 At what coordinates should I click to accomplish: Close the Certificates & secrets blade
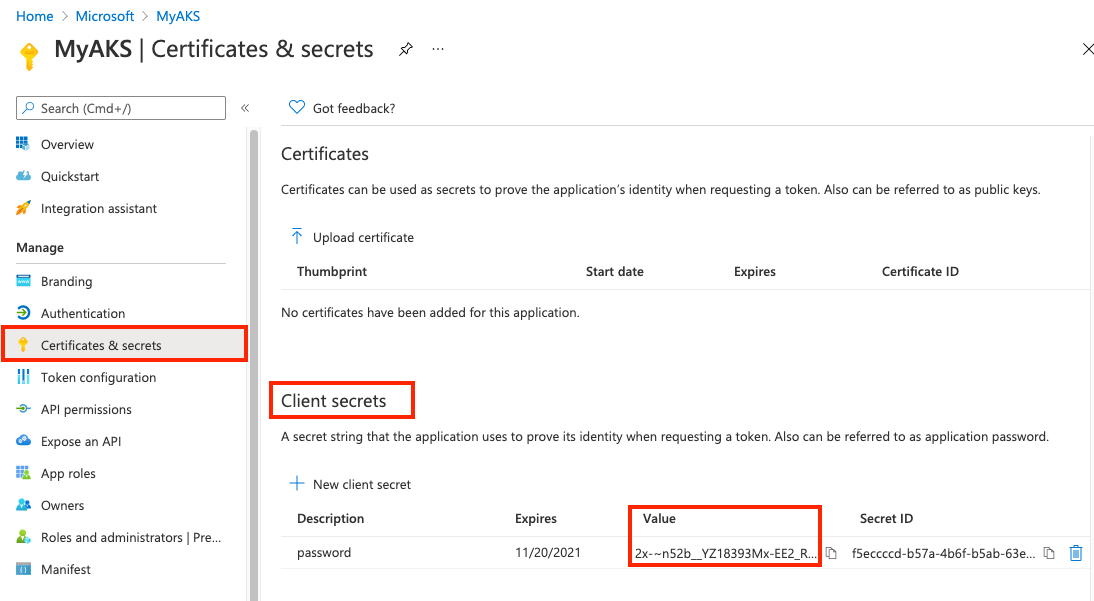1088,49
